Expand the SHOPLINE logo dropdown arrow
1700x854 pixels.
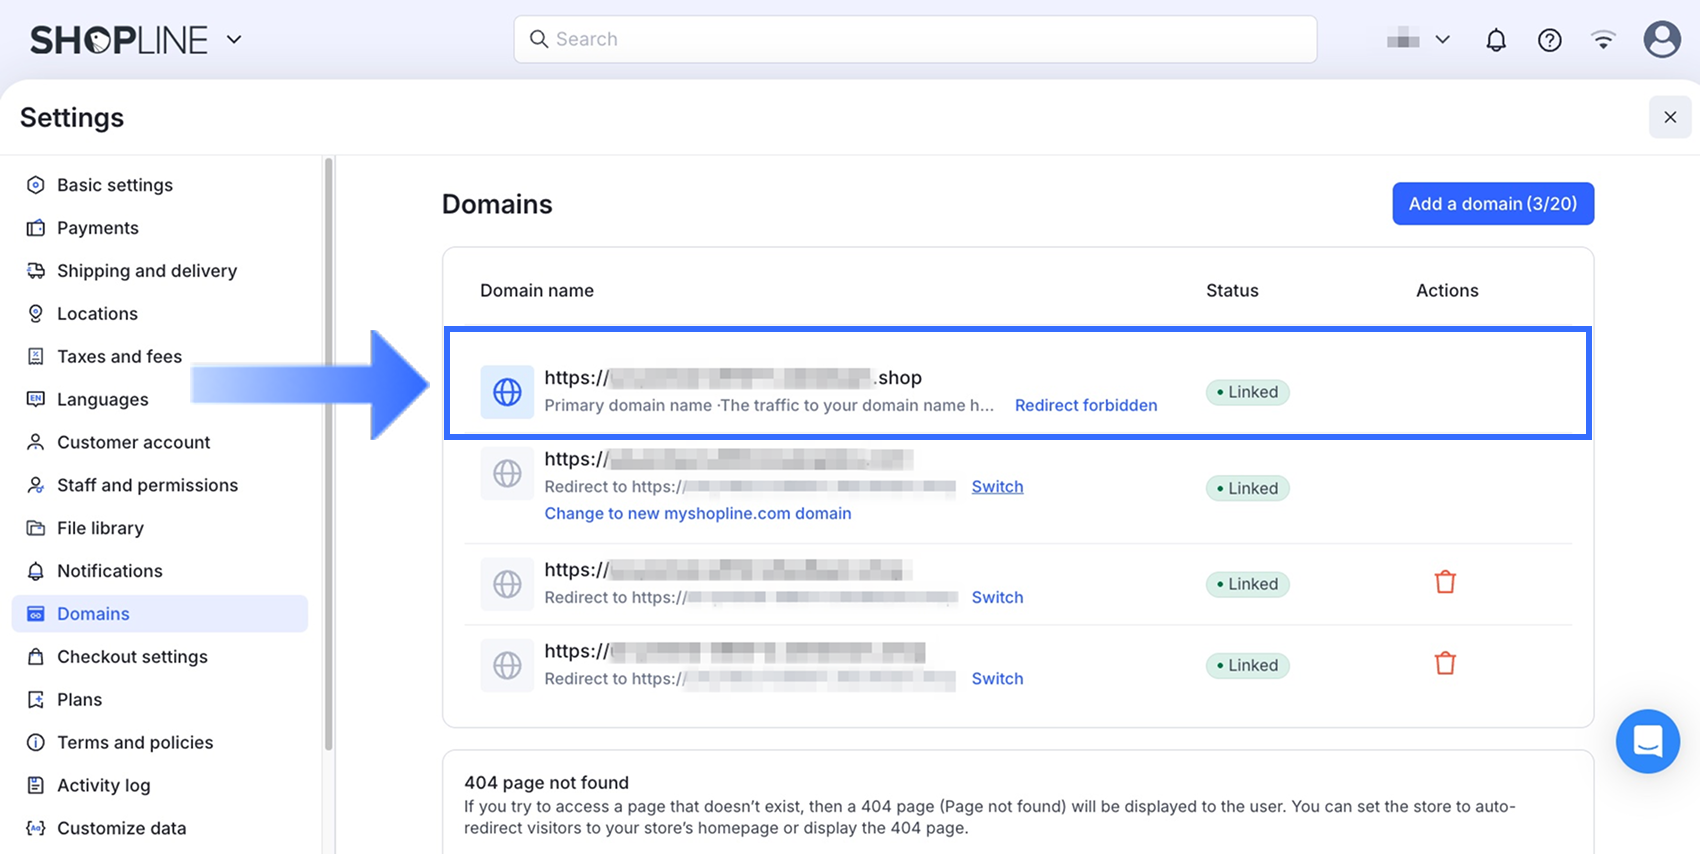point(234,40)
